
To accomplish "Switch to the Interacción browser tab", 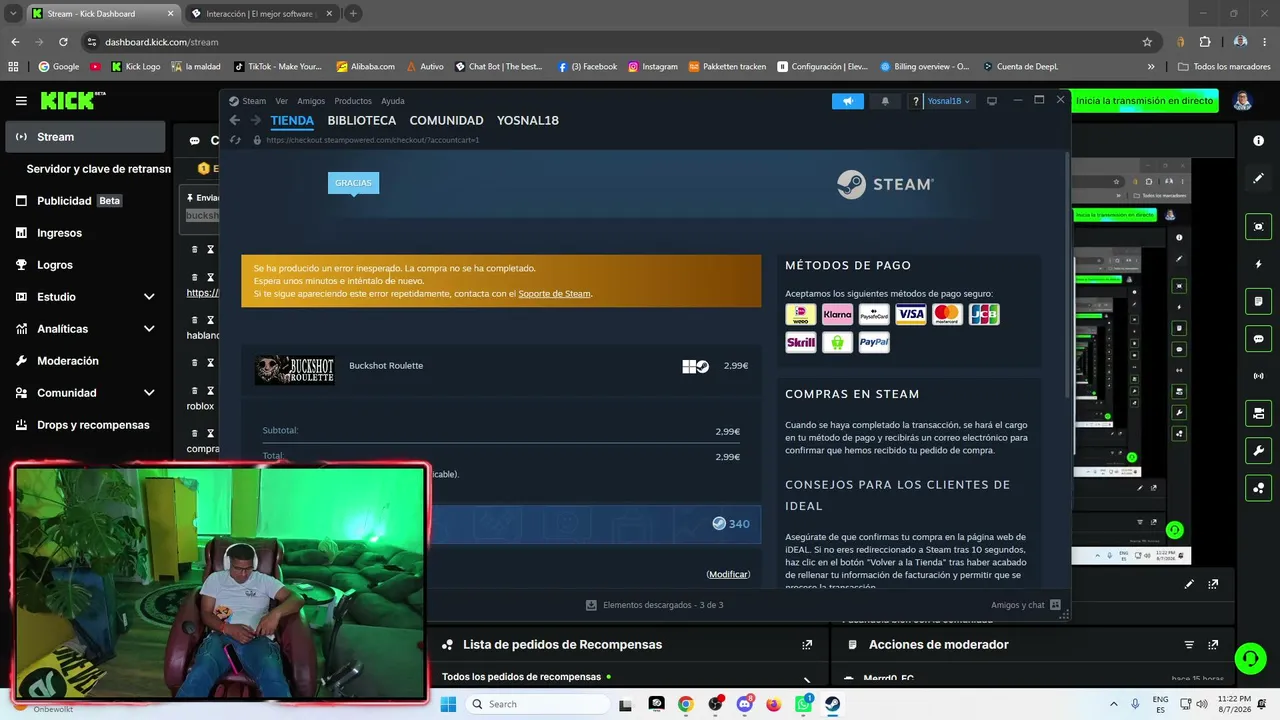I will click(x=262, y=14).
